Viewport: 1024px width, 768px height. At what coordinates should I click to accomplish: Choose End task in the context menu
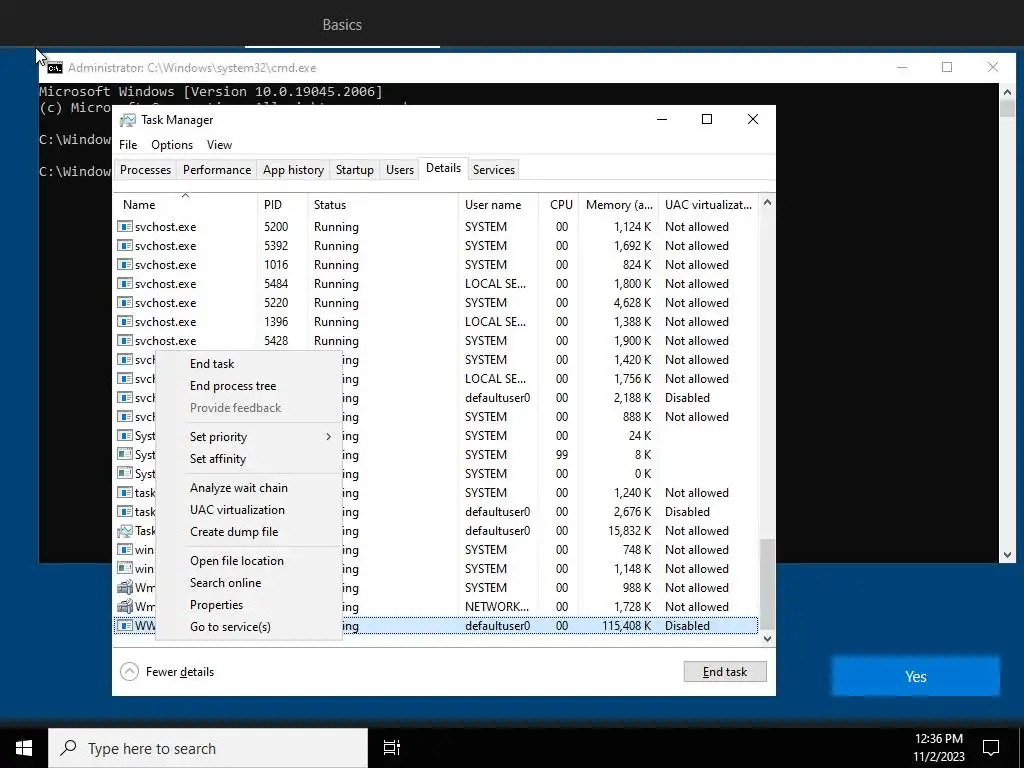[x=212, y=364]
